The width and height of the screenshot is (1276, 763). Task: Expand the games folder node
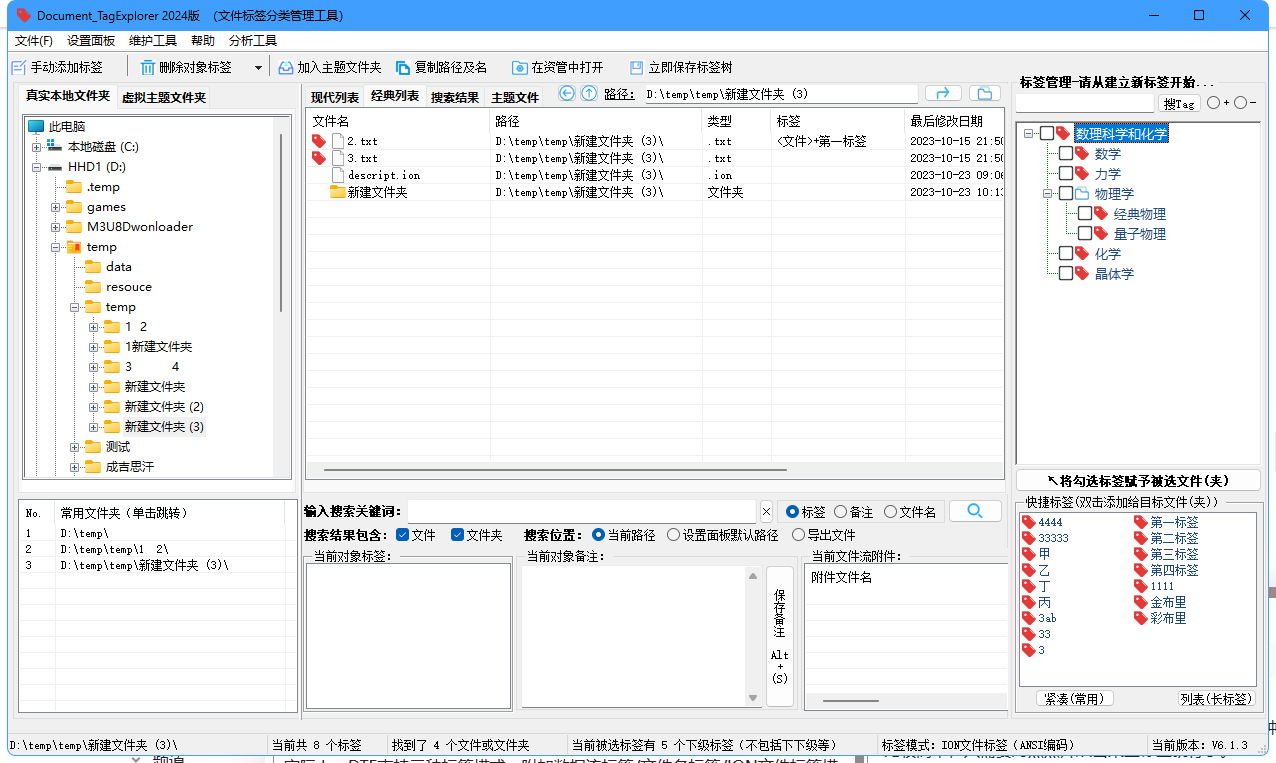click(x=55, y=207)
